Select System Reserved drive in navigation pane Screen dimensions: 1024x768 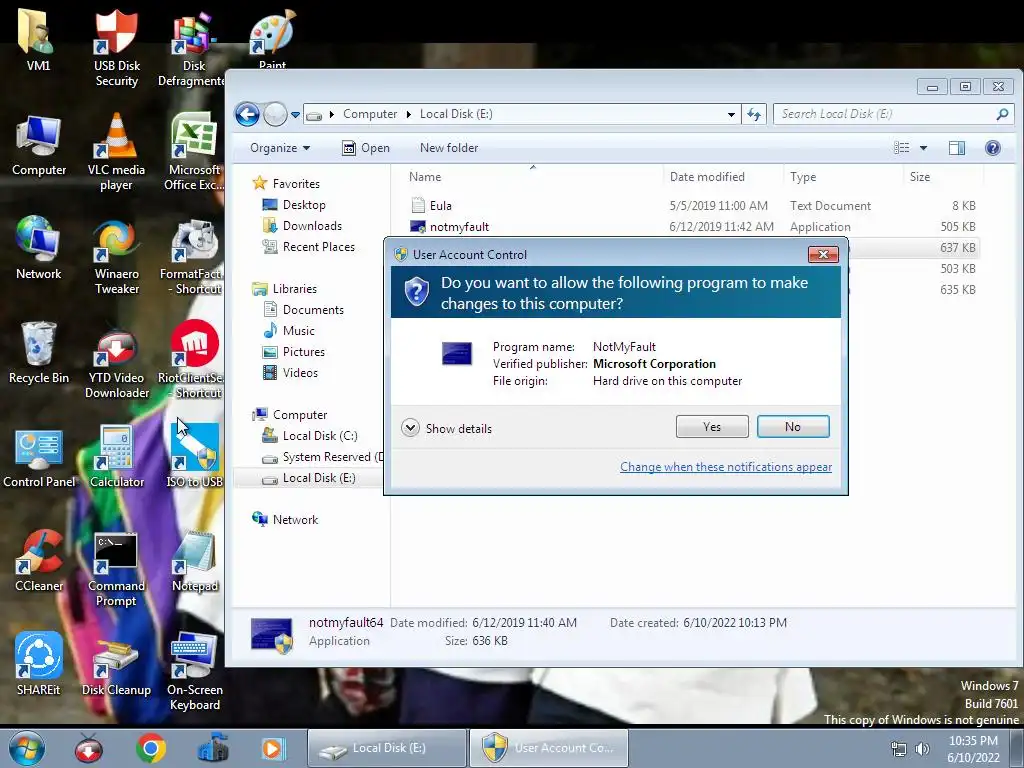(x=323, y=456)
